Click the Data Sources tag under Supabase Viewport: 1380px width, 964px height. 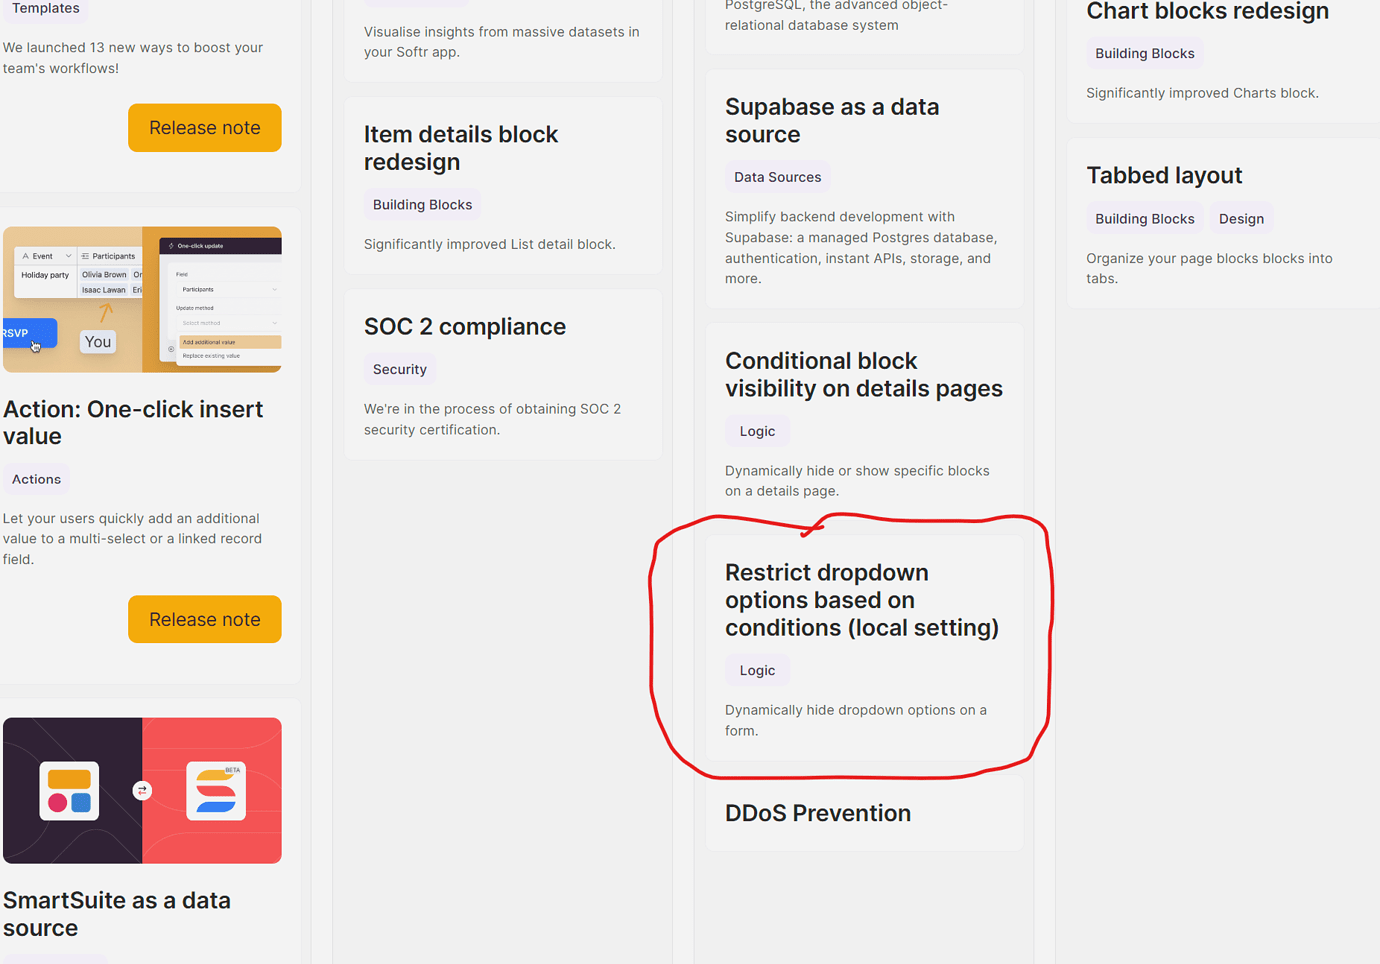(777, 176)
